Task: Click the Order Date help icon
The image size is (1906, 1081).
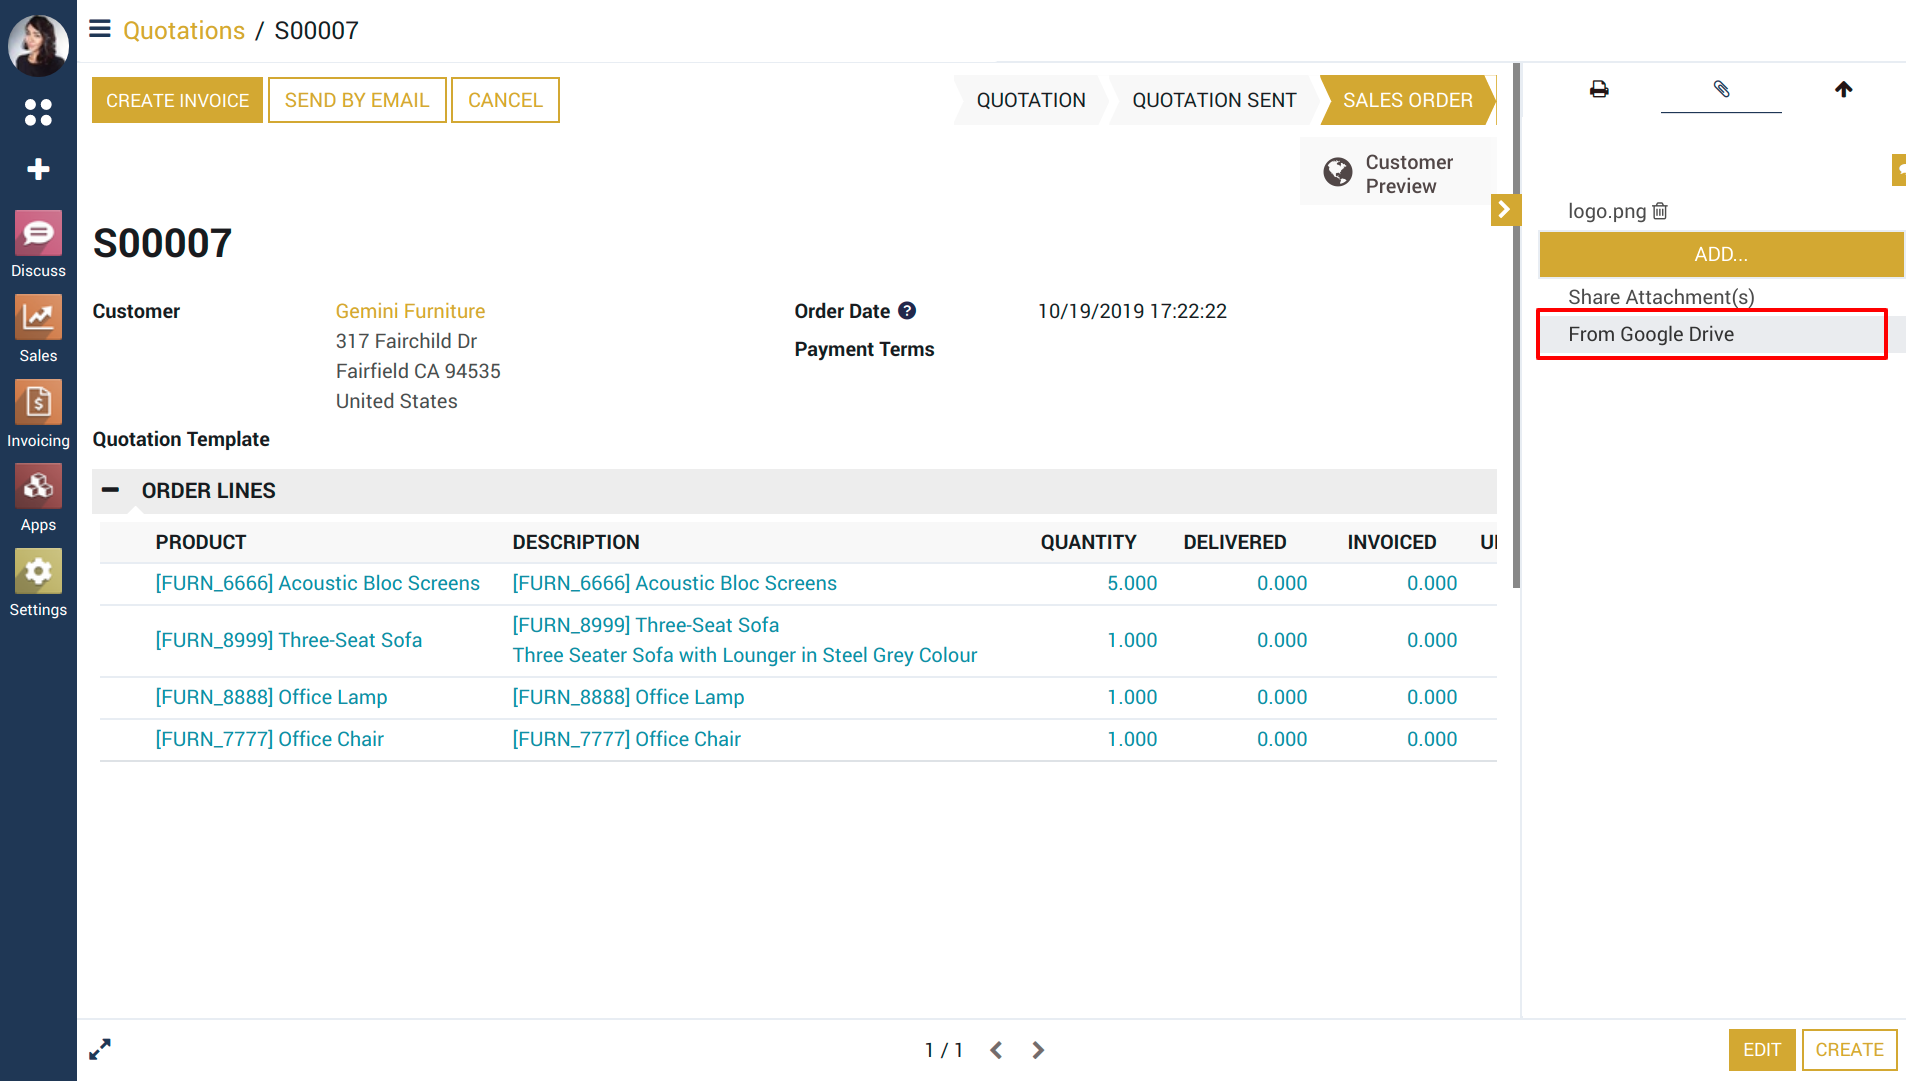Action: click(907, 311)
